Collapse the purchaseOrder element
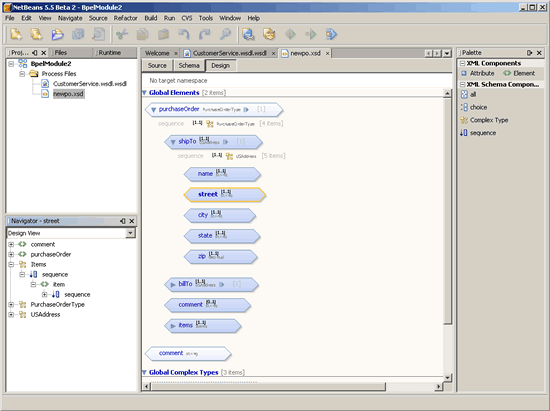 (153, 110)
